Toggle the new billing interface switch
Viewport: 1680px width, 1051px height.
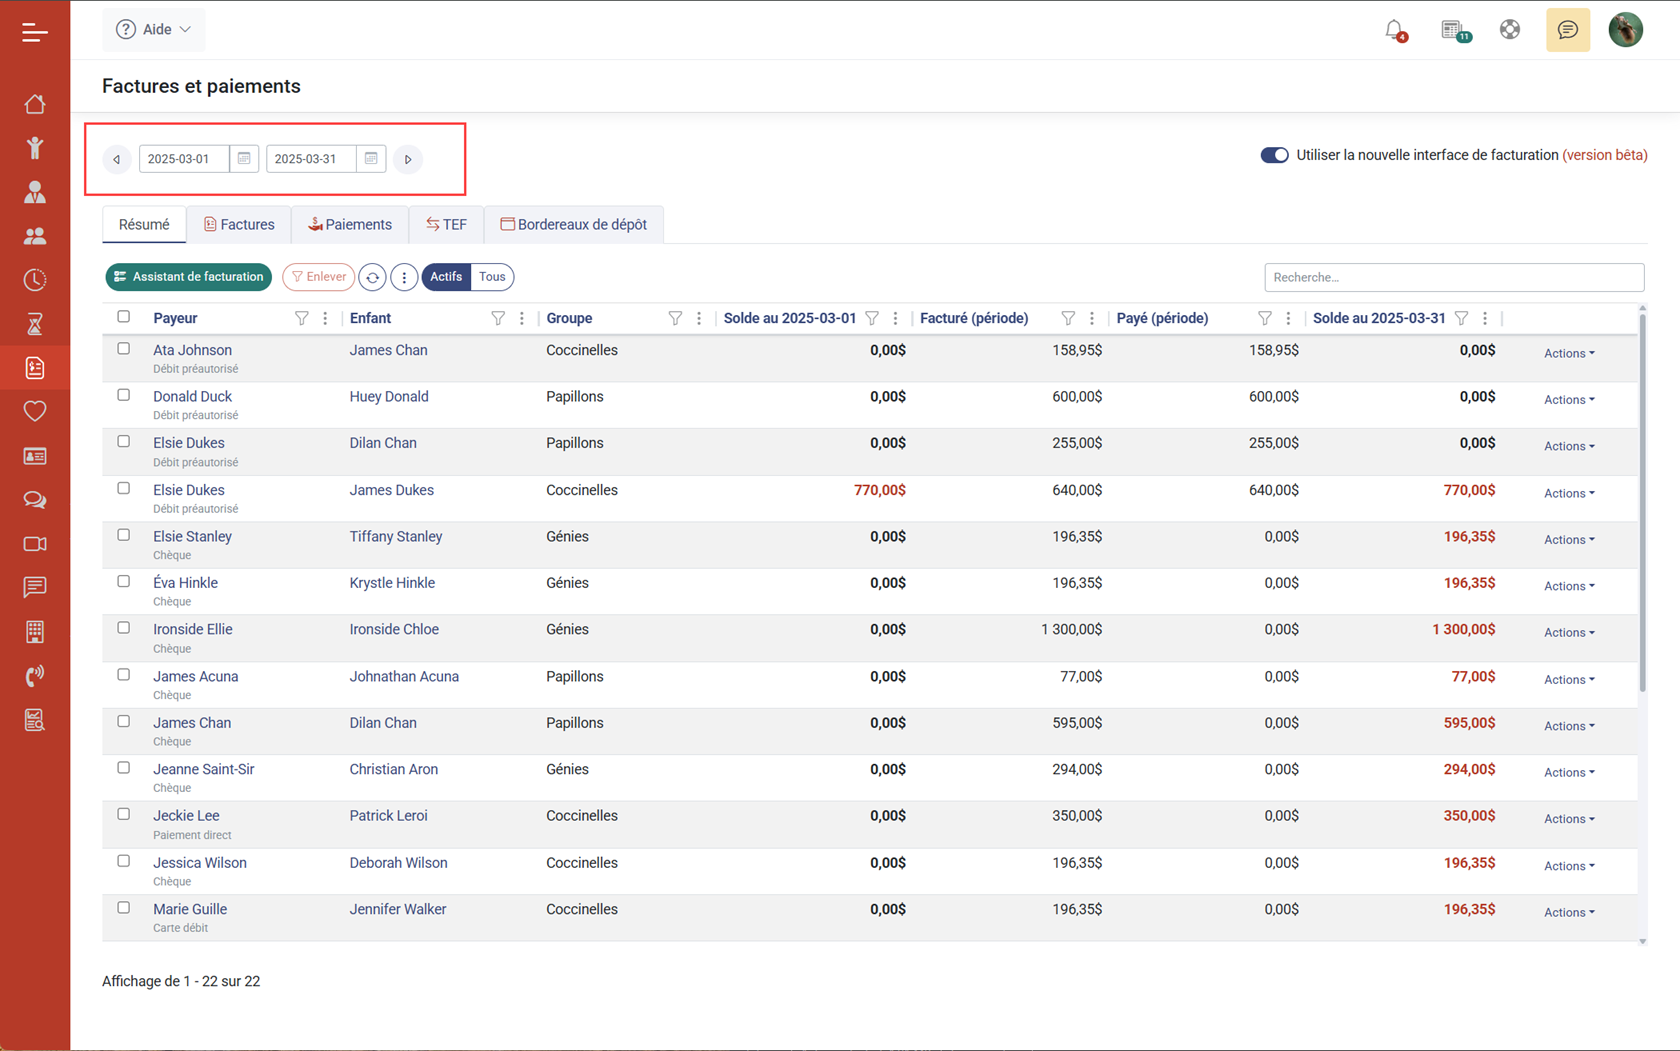1274,155
